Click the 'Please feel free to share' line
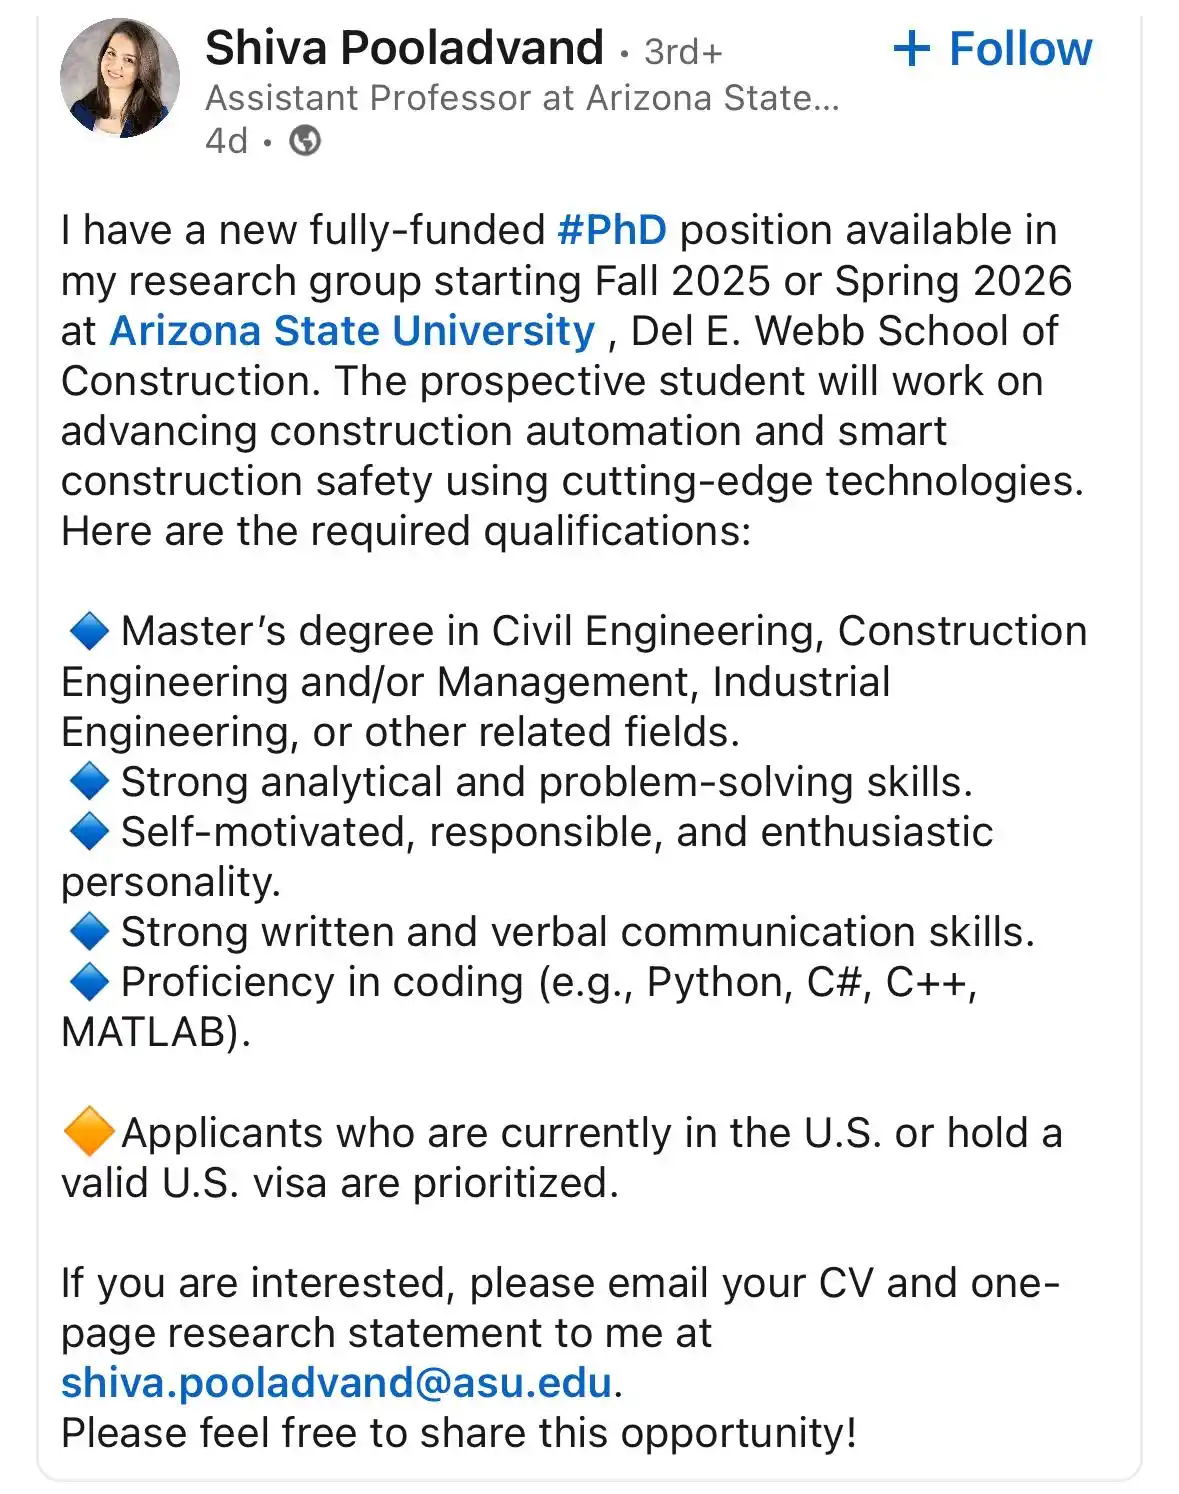 coord(459,1433)
